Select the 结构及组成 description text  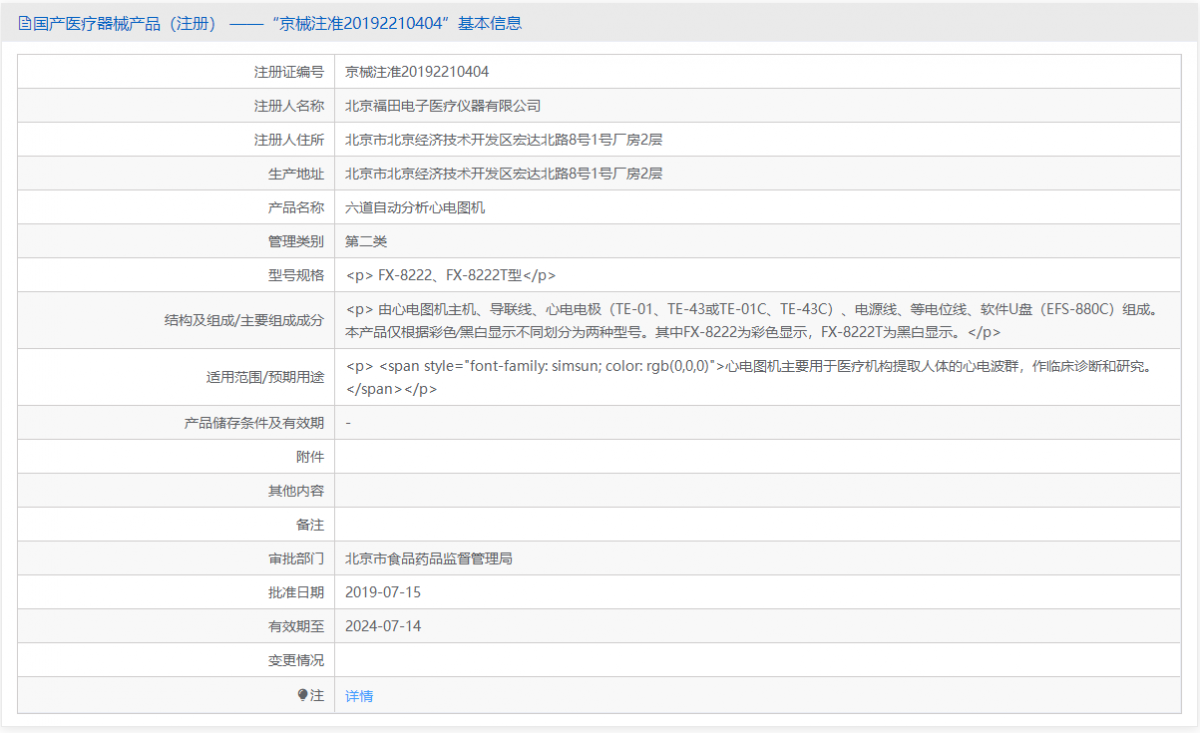pos(700,319)
